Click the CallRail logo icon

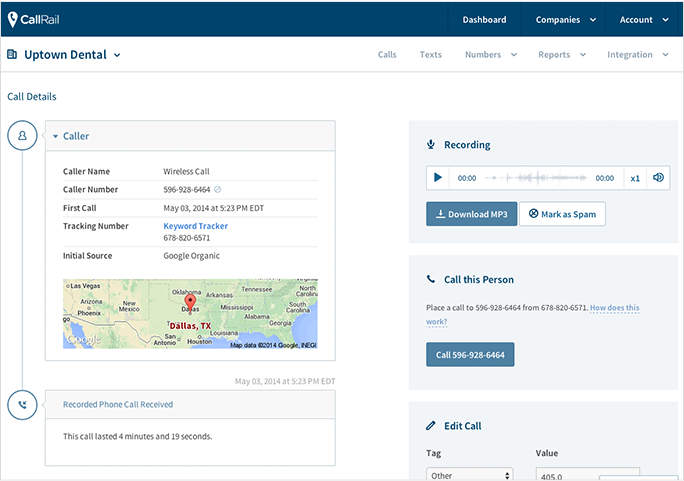[x=13, y=19]
